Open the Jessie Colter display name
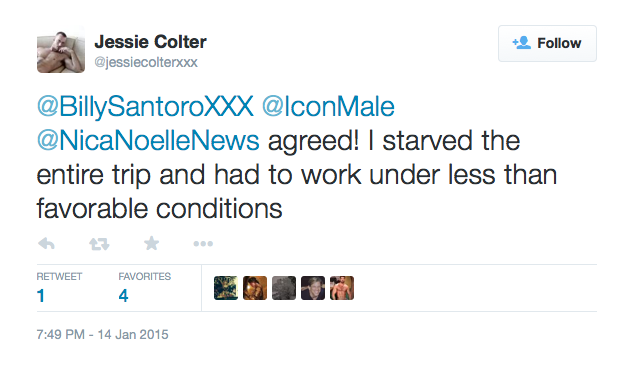 point(150,42)
